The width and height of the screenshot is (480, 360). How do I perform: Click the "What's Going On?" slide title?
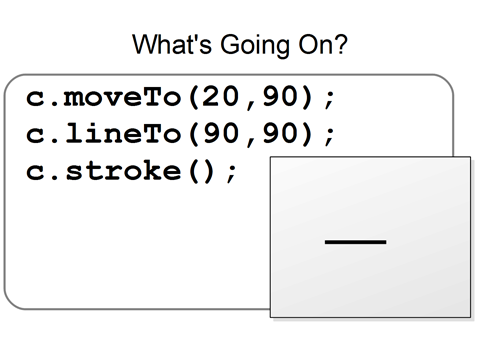[x=240, y=45]
